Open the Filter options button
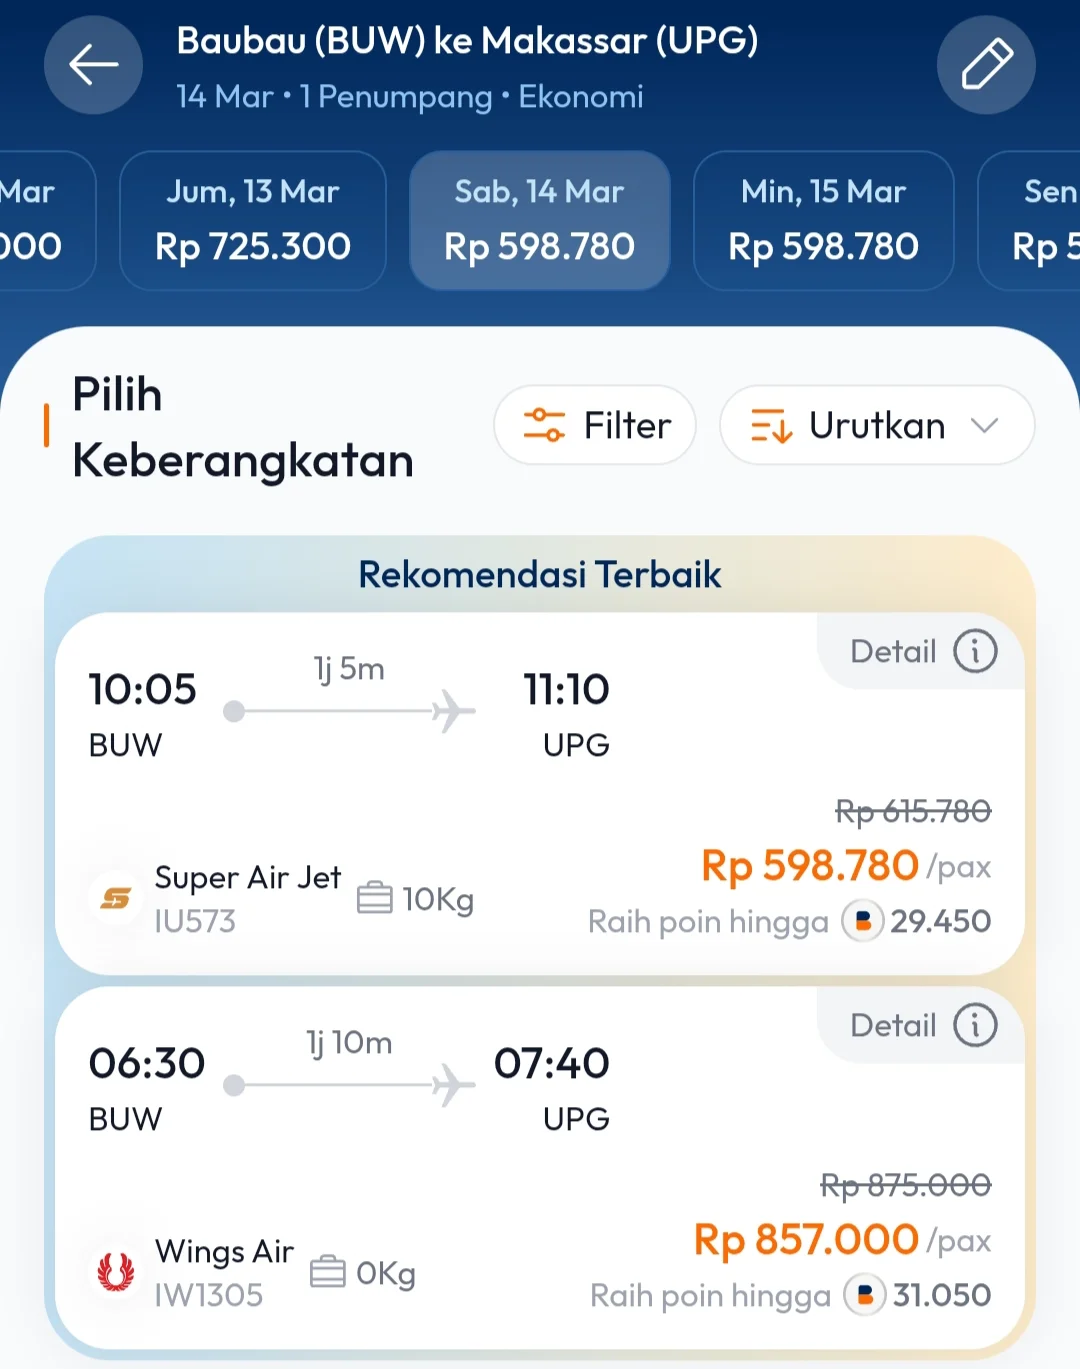1080x1369 pixels. click(x=595, y=426)
